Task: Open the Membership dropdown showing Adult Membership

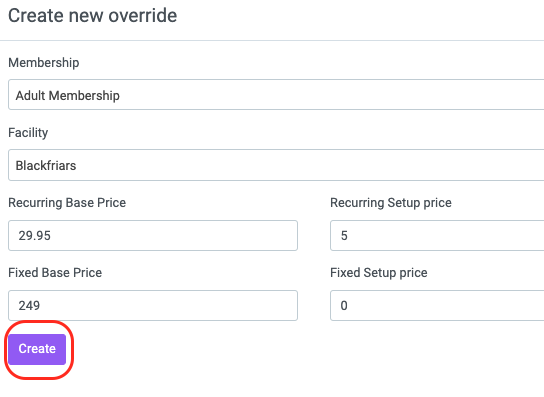Action: [x=276, y=95]
